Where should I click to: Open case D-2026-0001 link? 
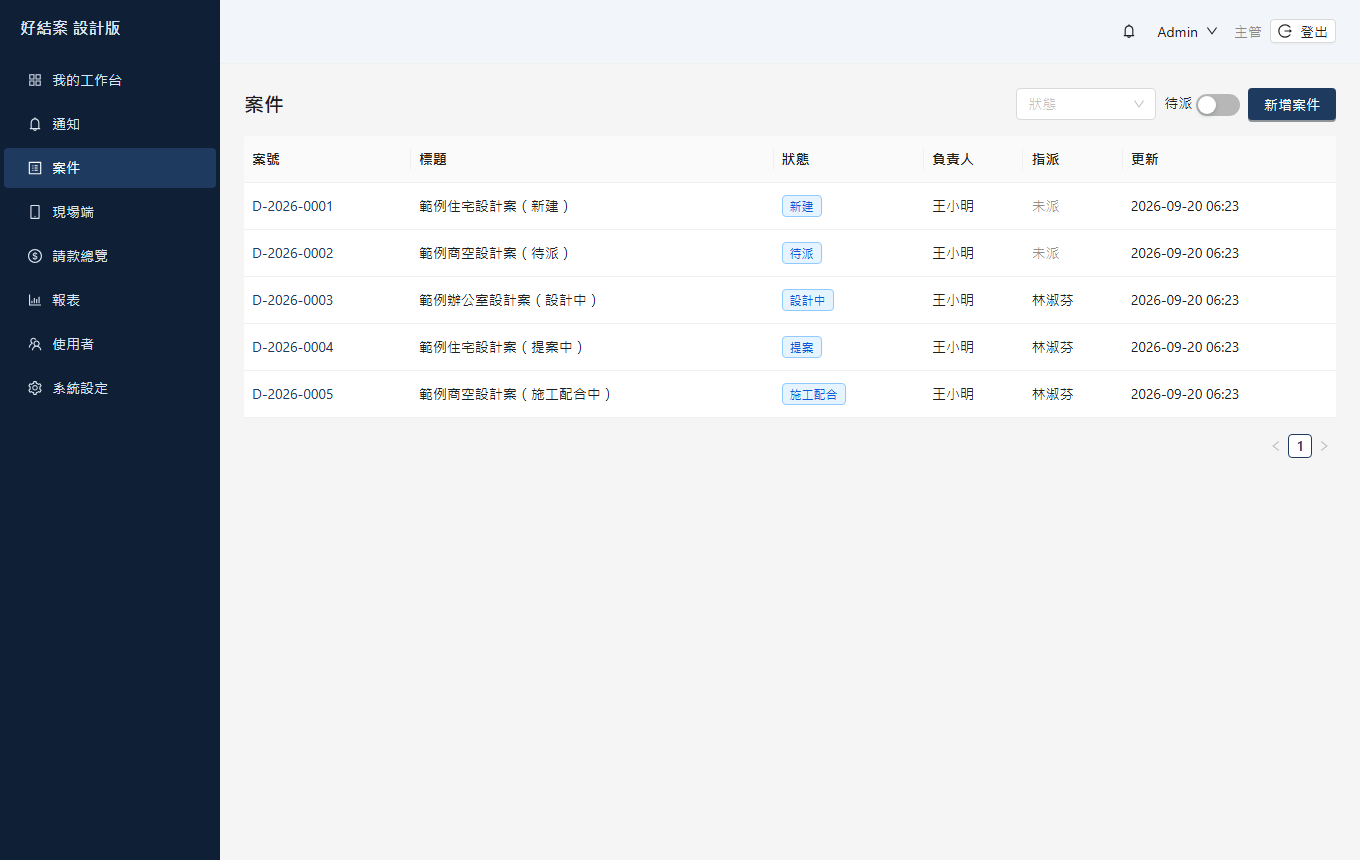tap(293, 206)
